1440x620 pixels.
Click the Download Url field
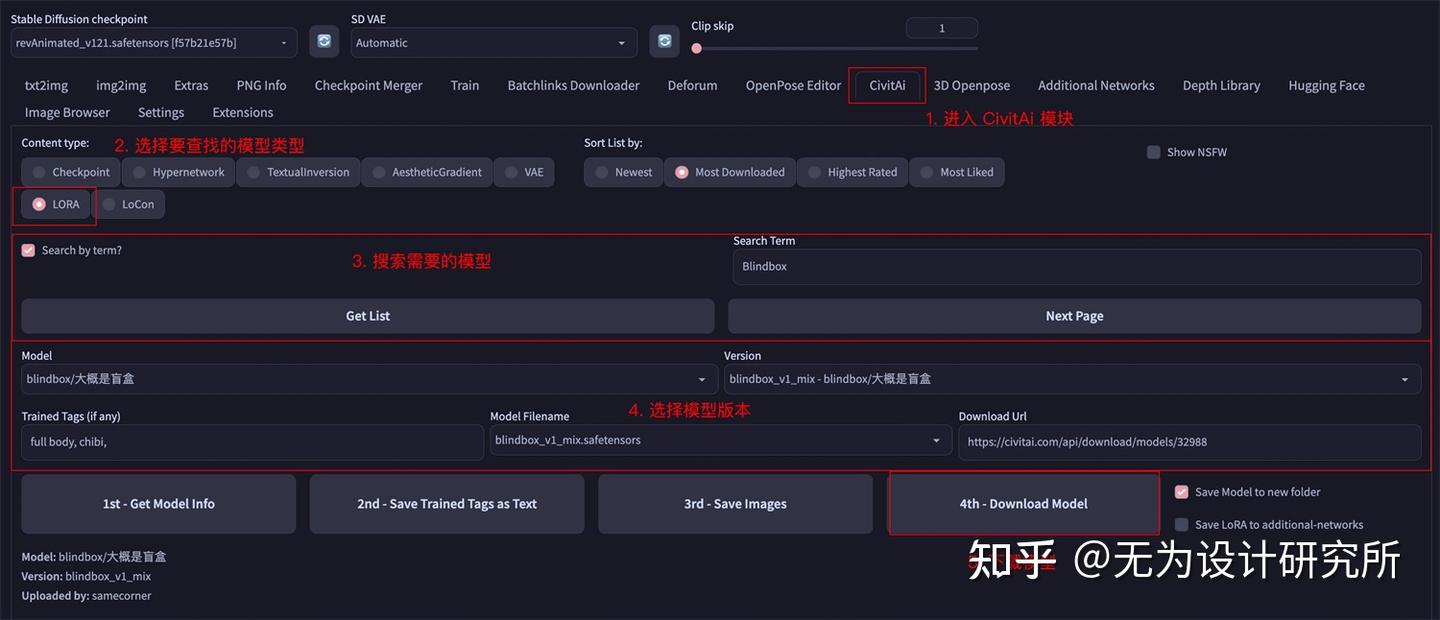tap(1189, 442)
